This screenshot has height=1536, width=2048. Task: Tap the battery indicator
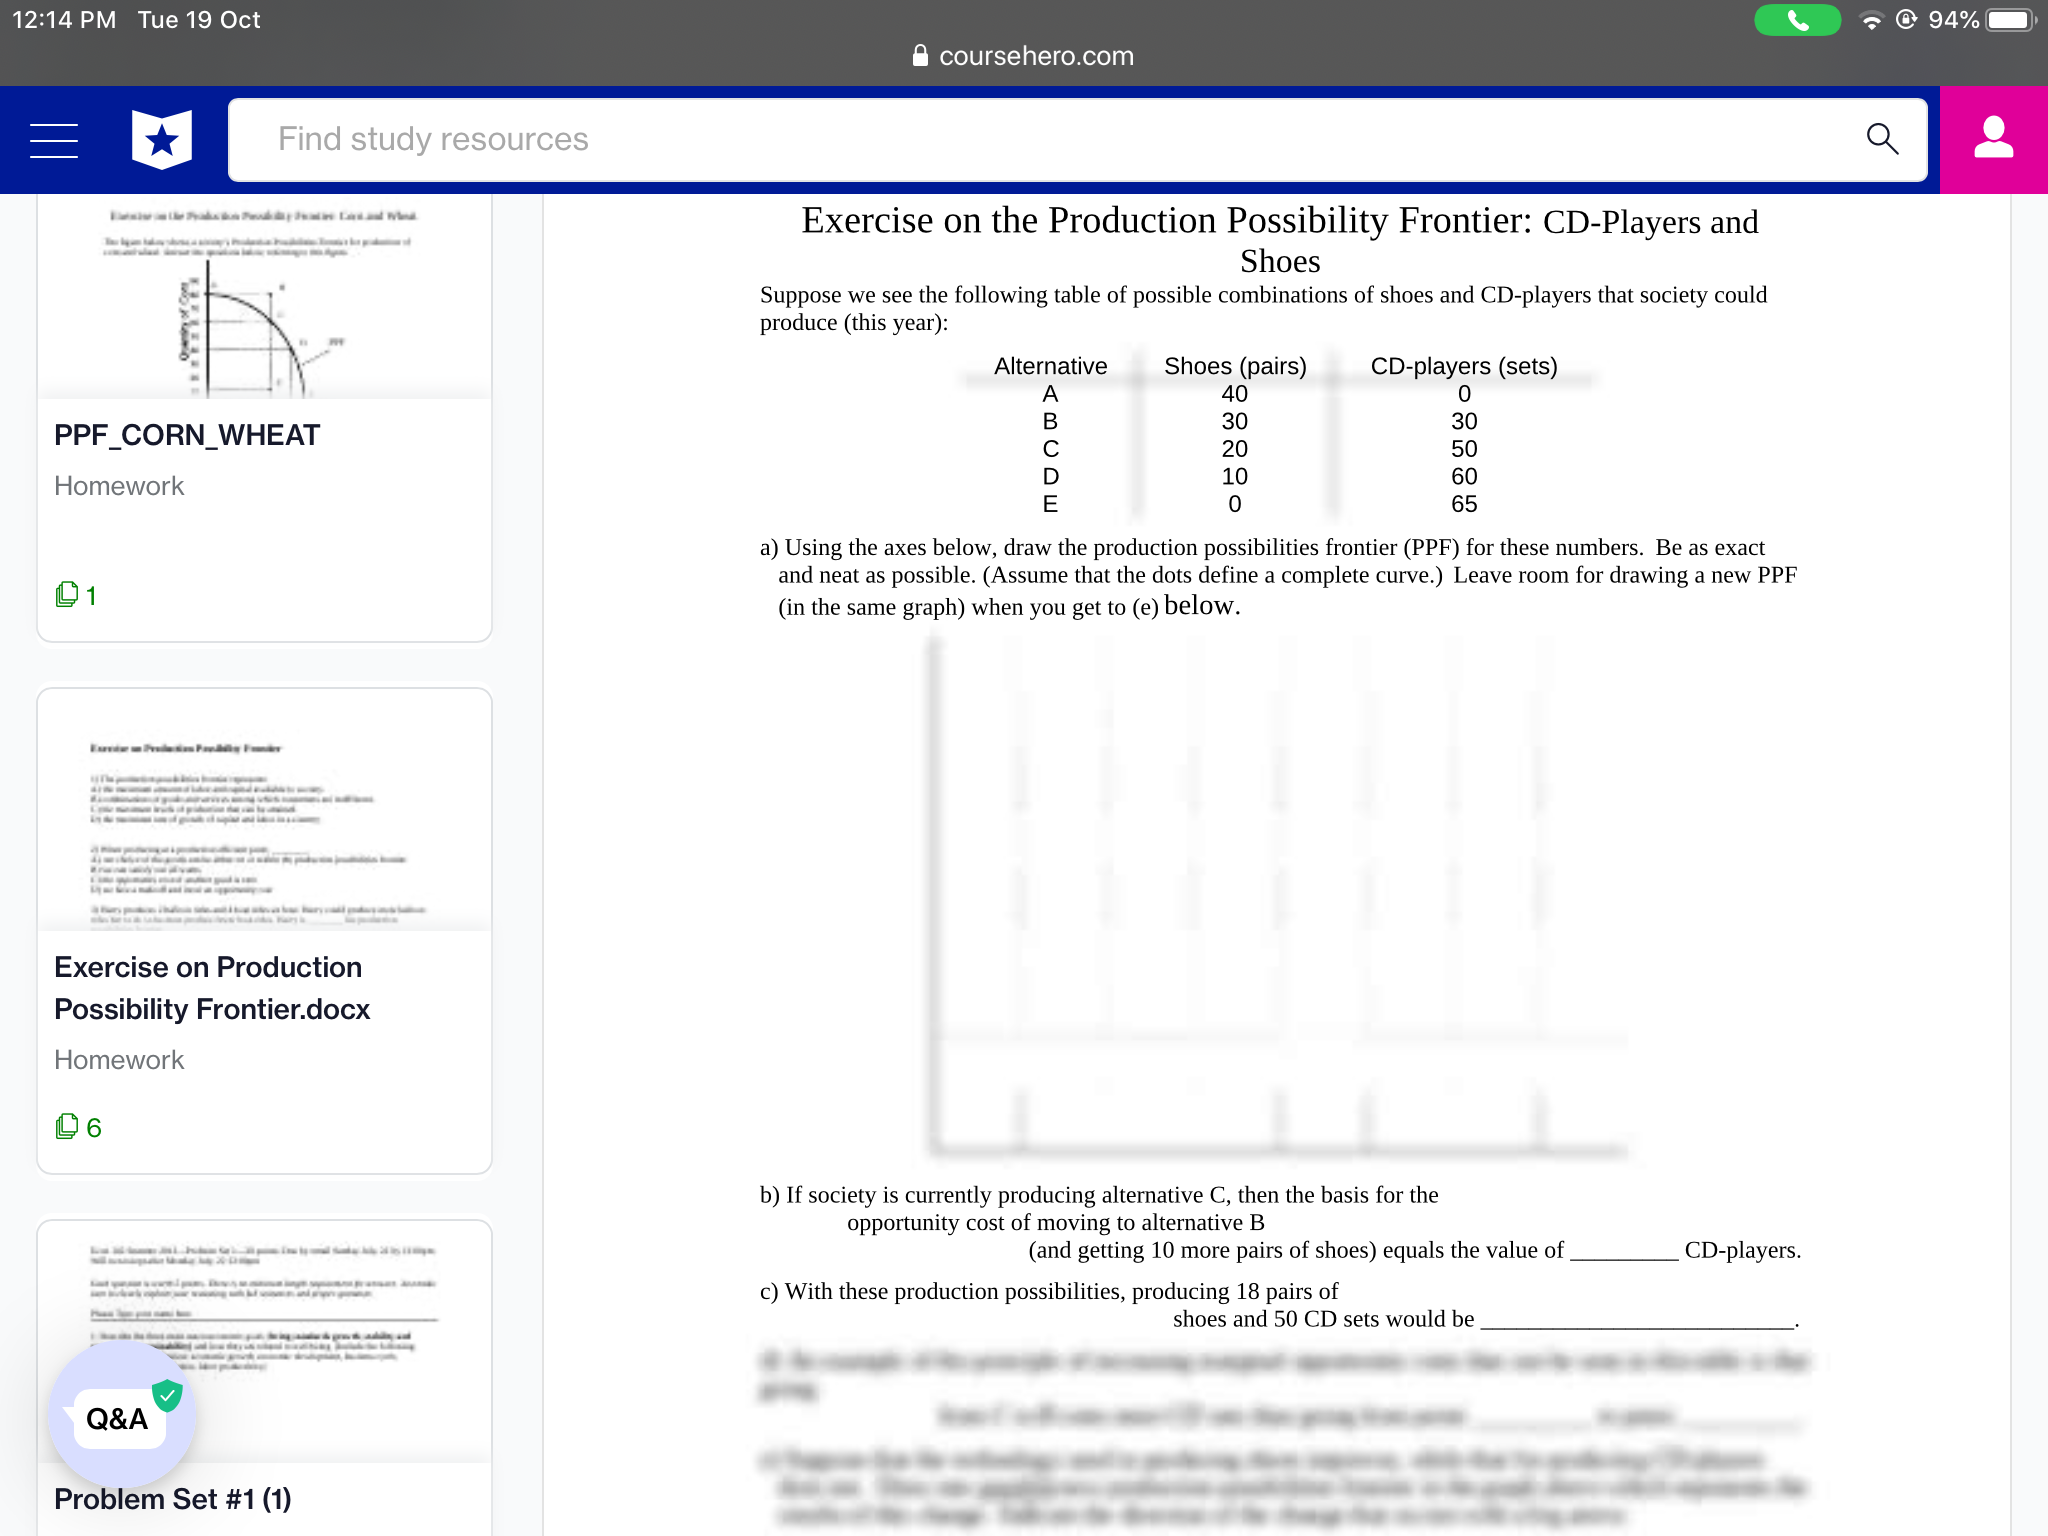tap(2010, 20)
